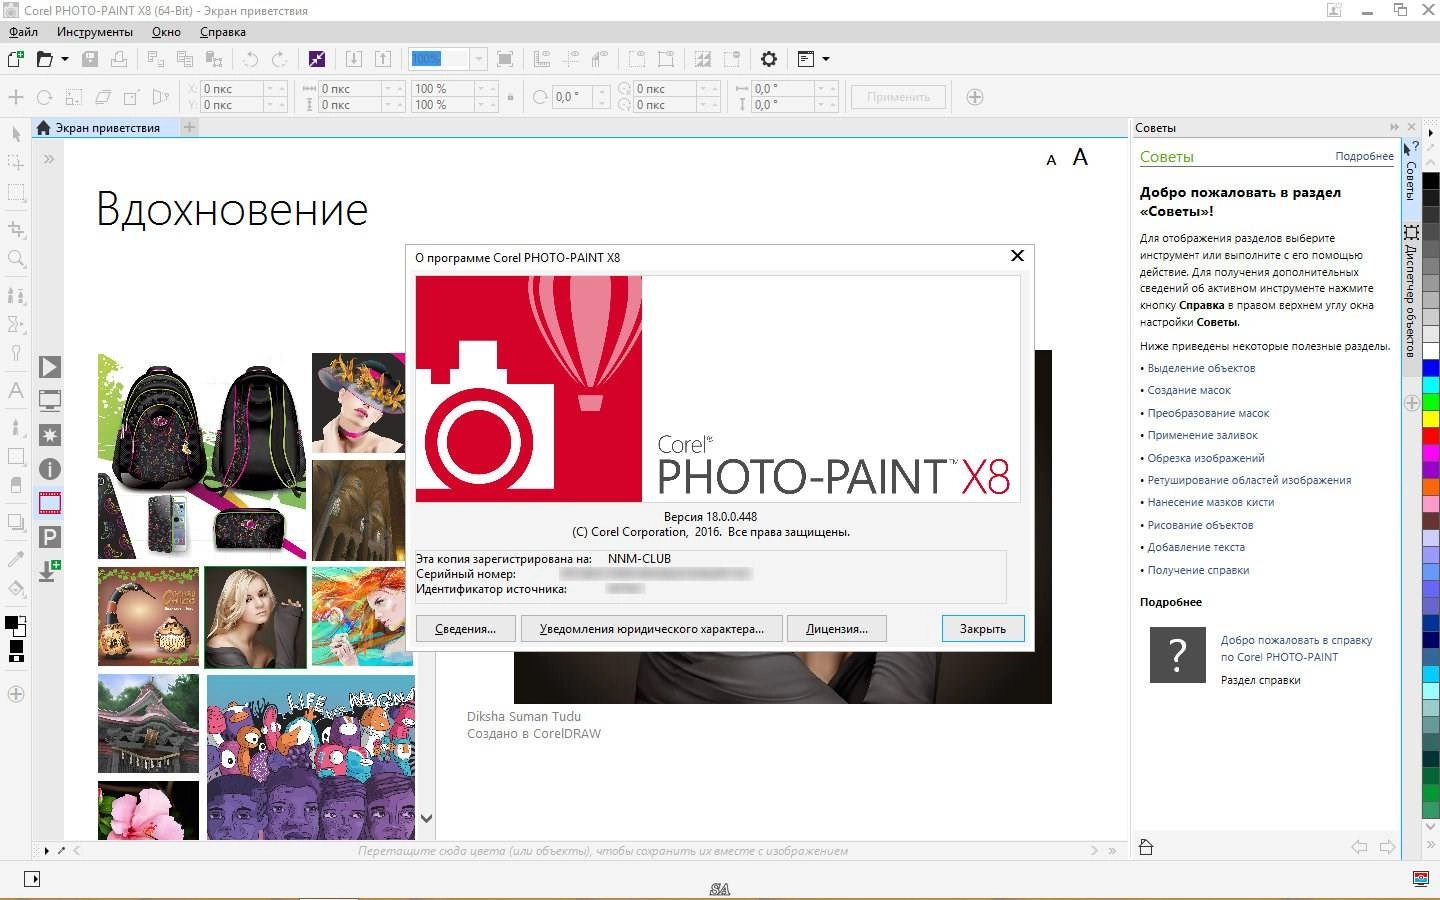Pick the yellow swatch in color palette

(1431, 418)
